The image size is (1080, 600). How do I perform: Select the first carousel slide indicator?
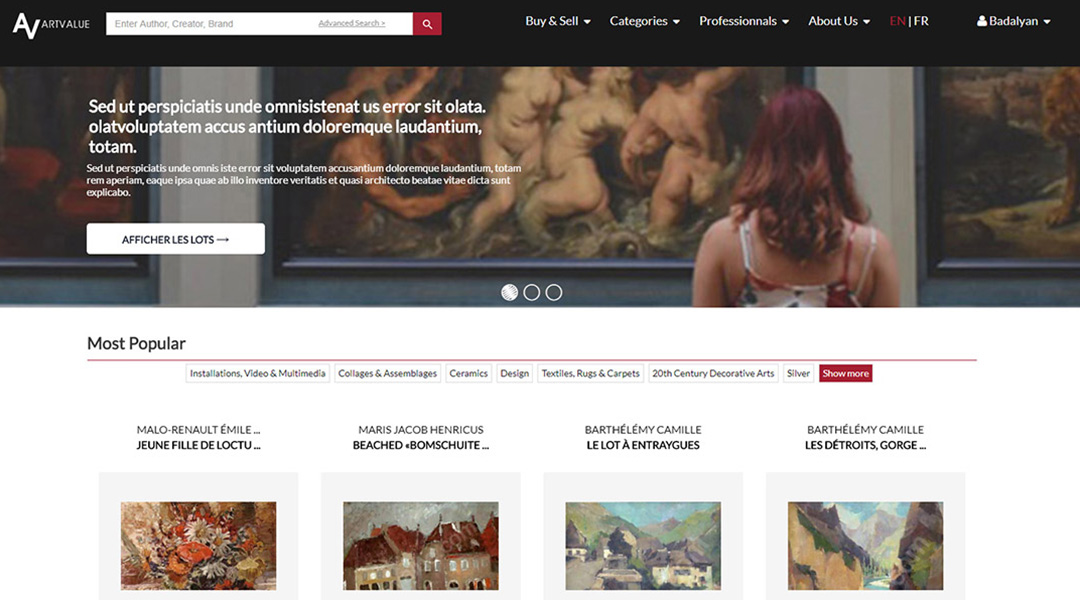tap(510, 292)
